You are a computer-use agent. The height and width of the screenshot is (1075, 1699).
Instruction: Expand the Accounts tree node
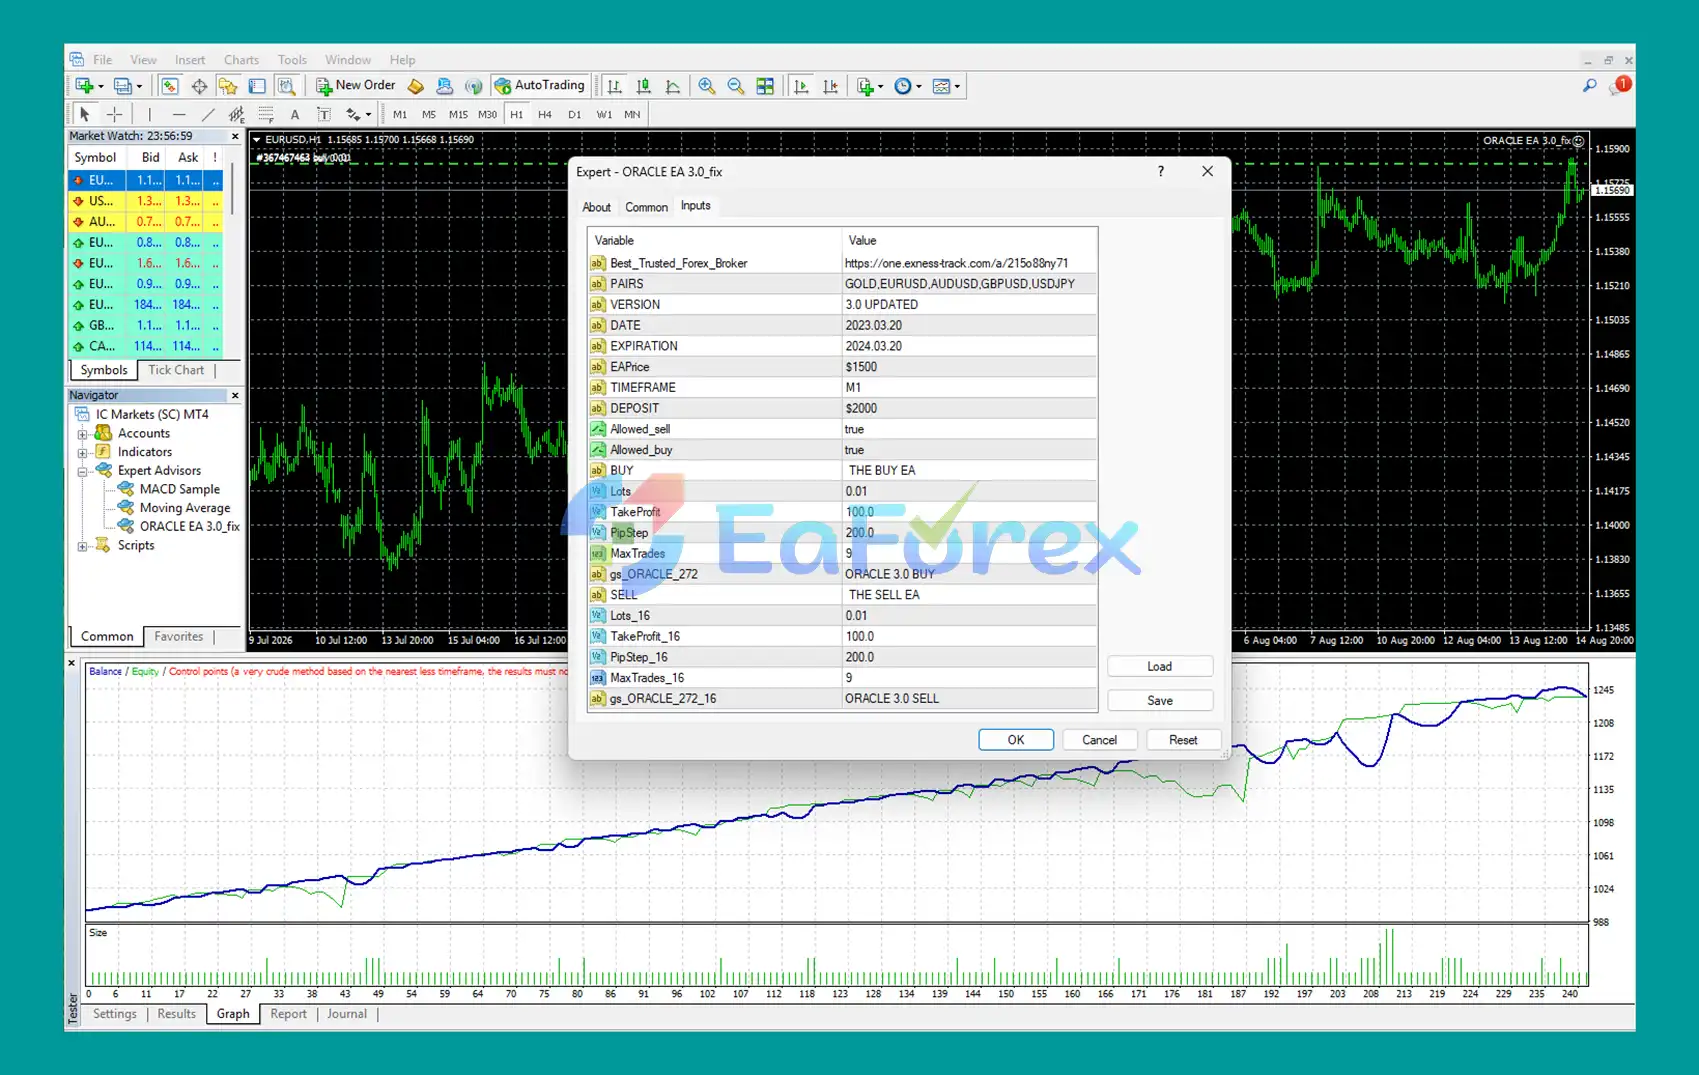coord(83,434)
